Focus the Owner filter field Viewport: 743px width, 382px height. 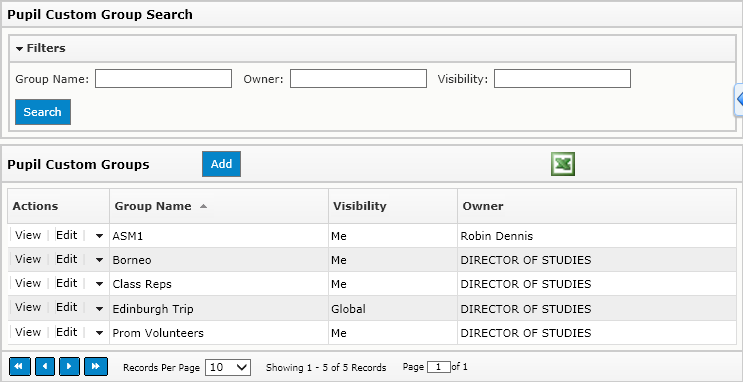tap(358, 79)
